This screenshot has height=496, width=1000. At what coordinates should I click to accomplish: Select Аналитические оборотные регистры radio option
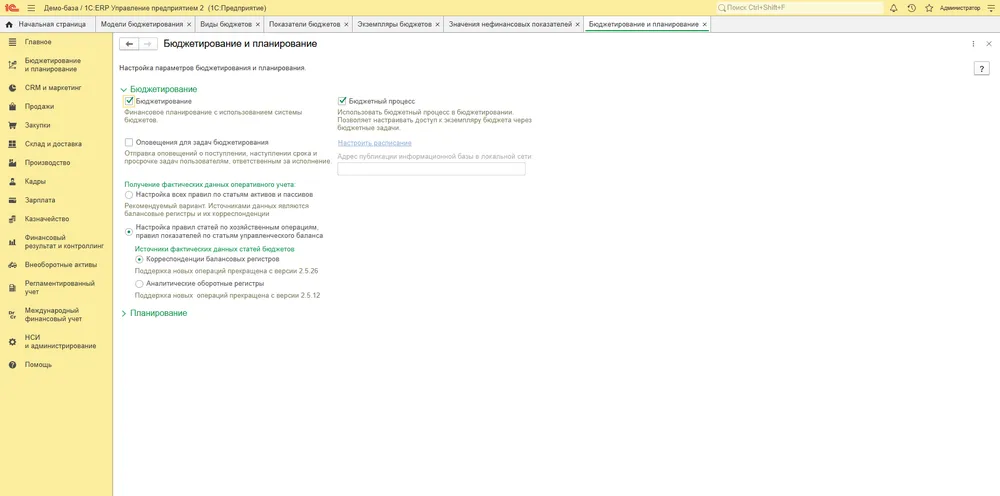pos(139,284)
